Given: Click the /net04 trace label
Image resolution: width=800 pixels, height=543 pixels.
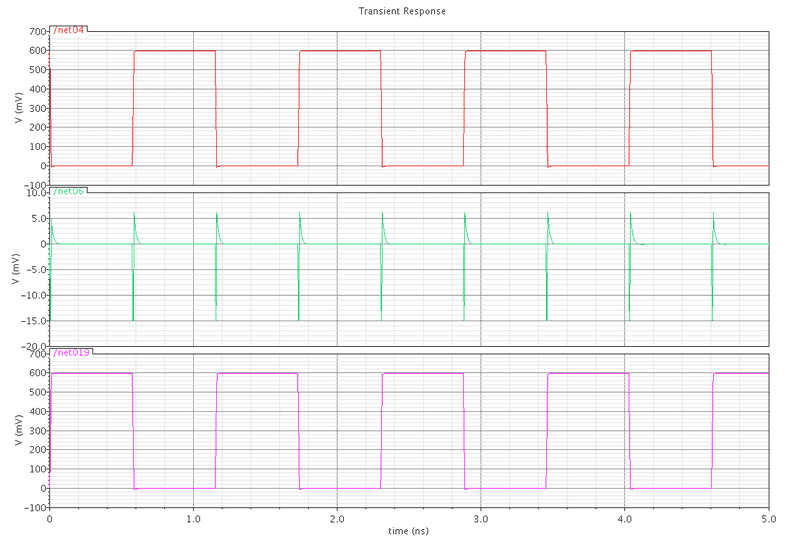Looking at the screenshot, I should coord(68,30).
